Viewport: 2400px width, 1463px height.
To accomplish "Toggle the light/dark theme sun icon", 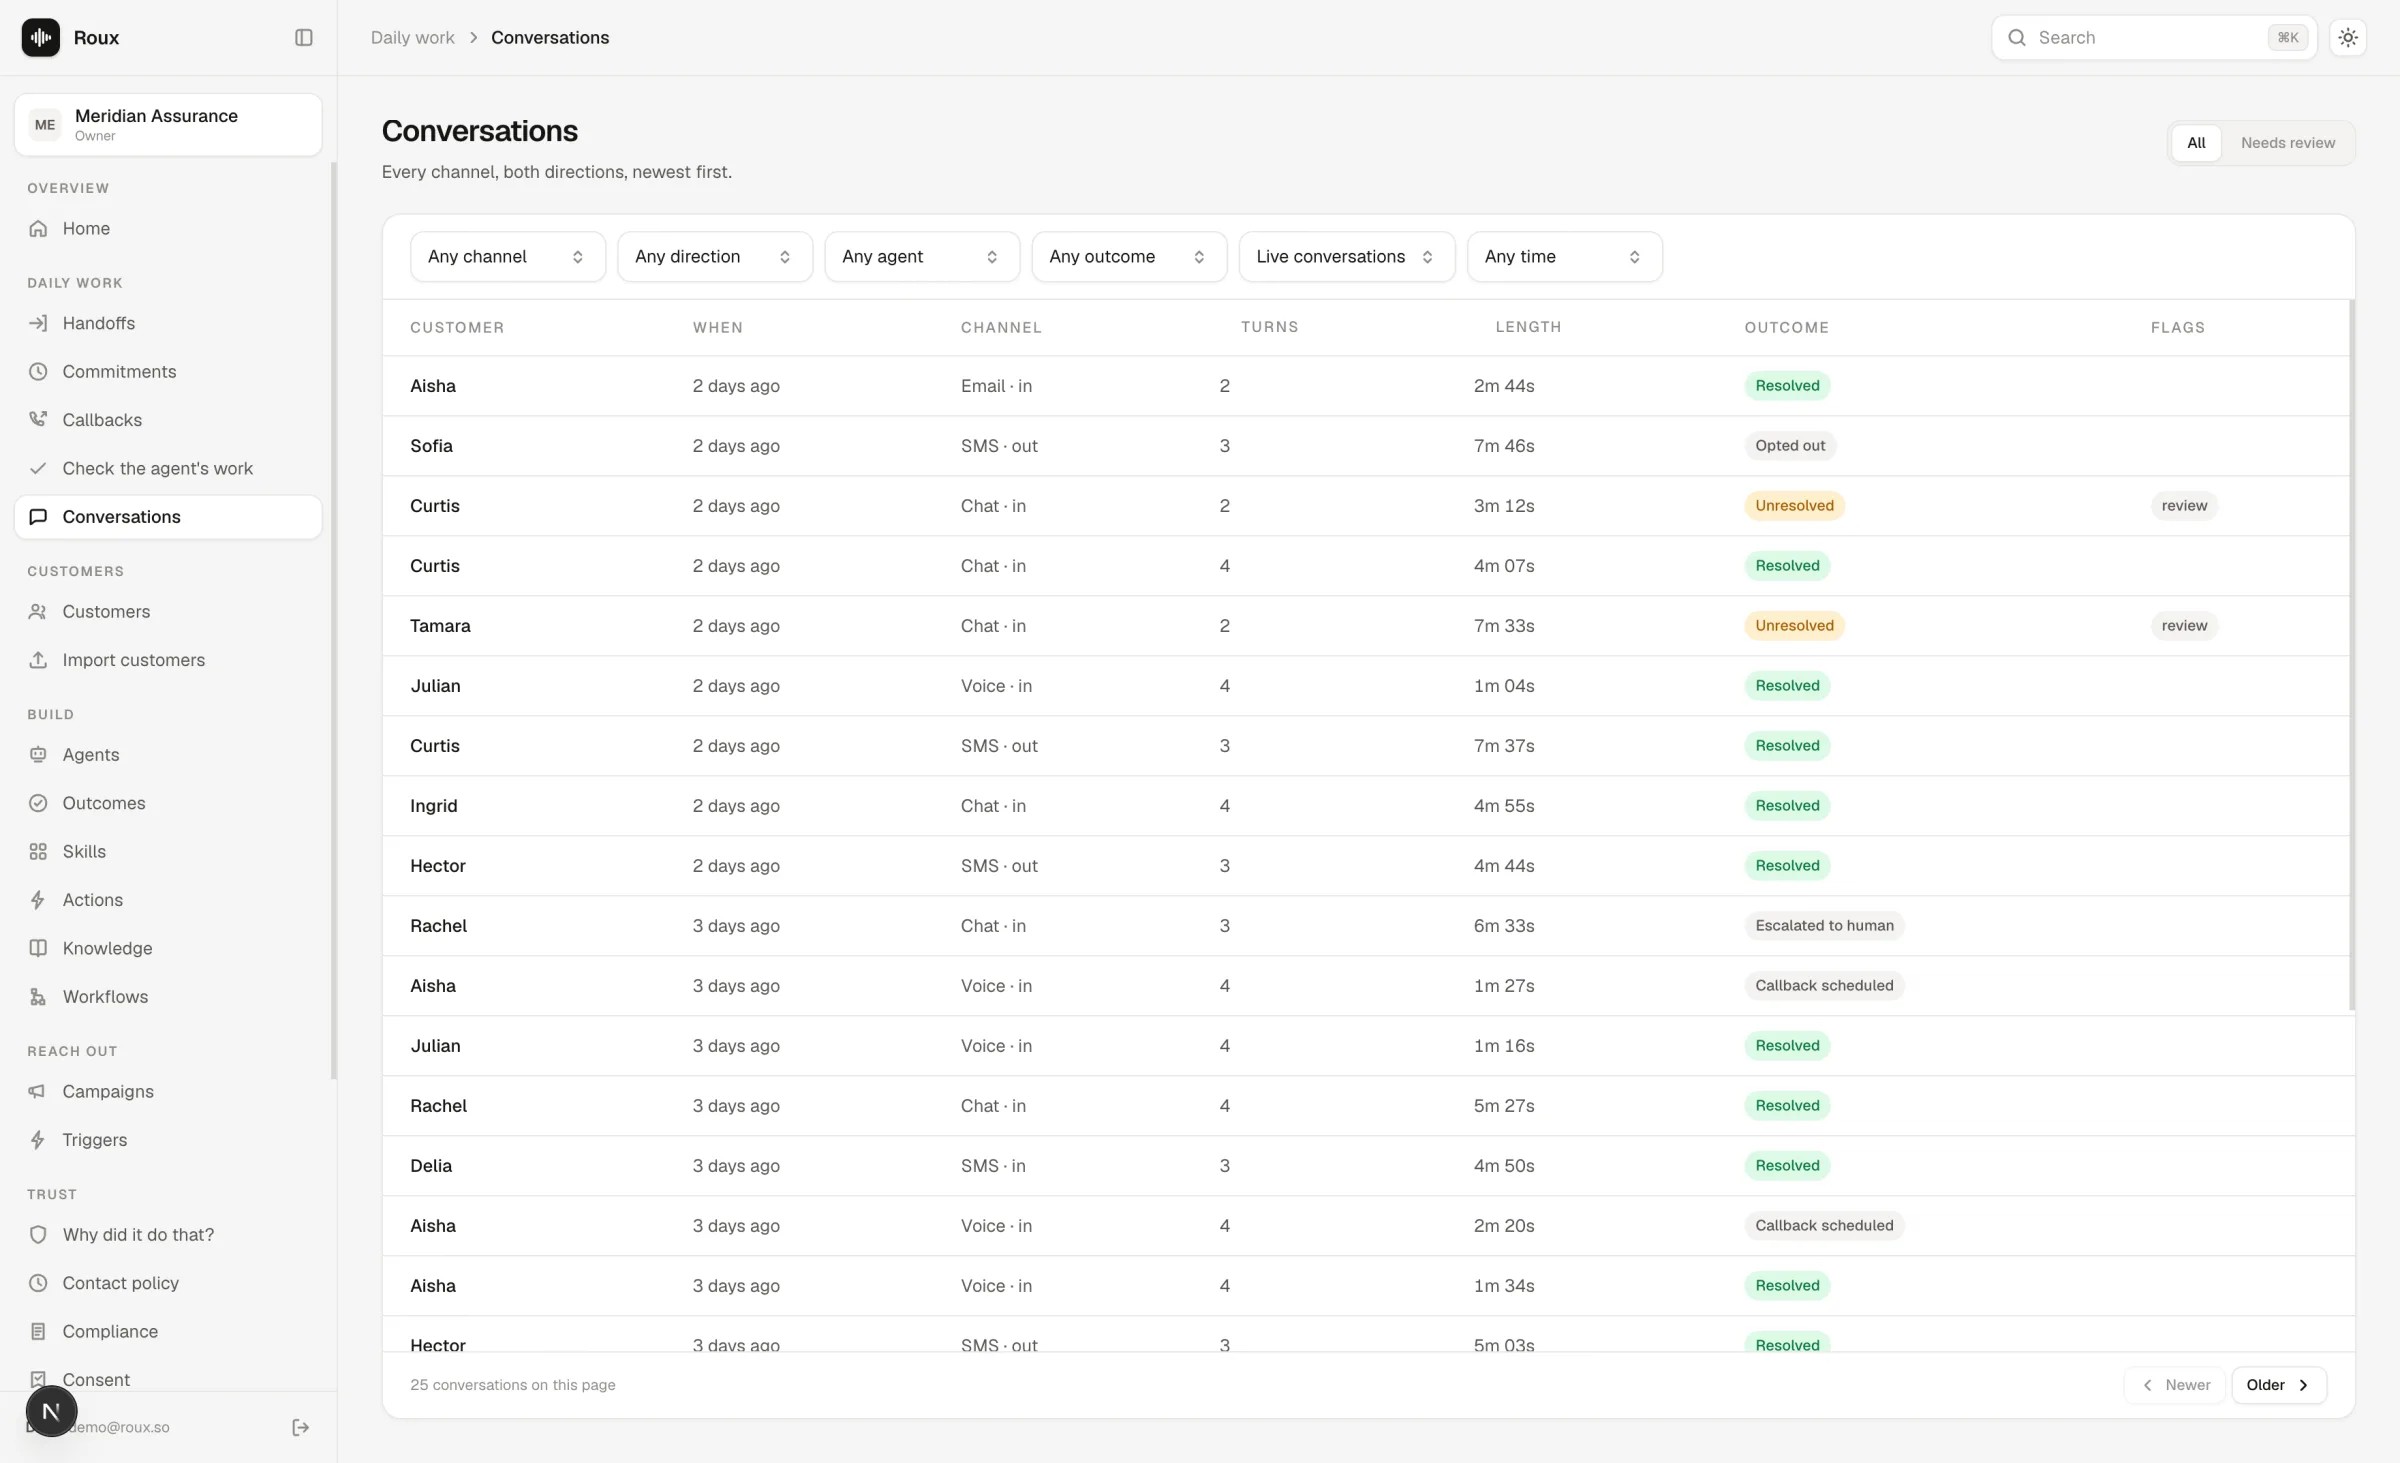I will [x=2348, y=37].
